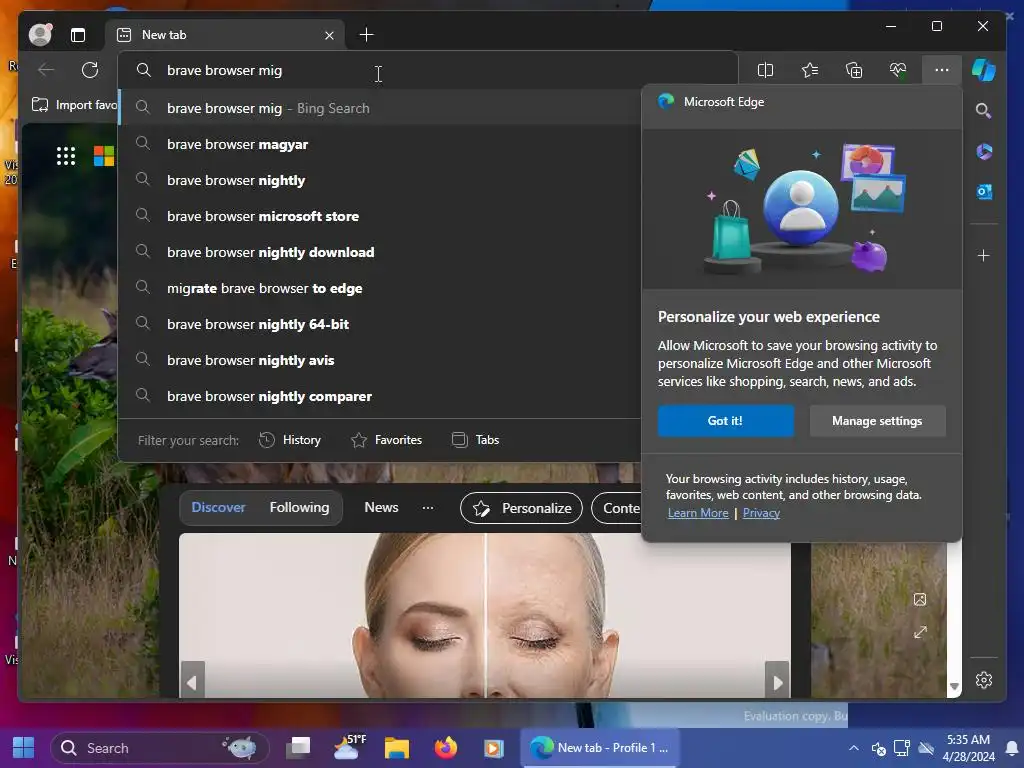
Task: Open the sidebar Outlook icon
Action: coord(984,192)
